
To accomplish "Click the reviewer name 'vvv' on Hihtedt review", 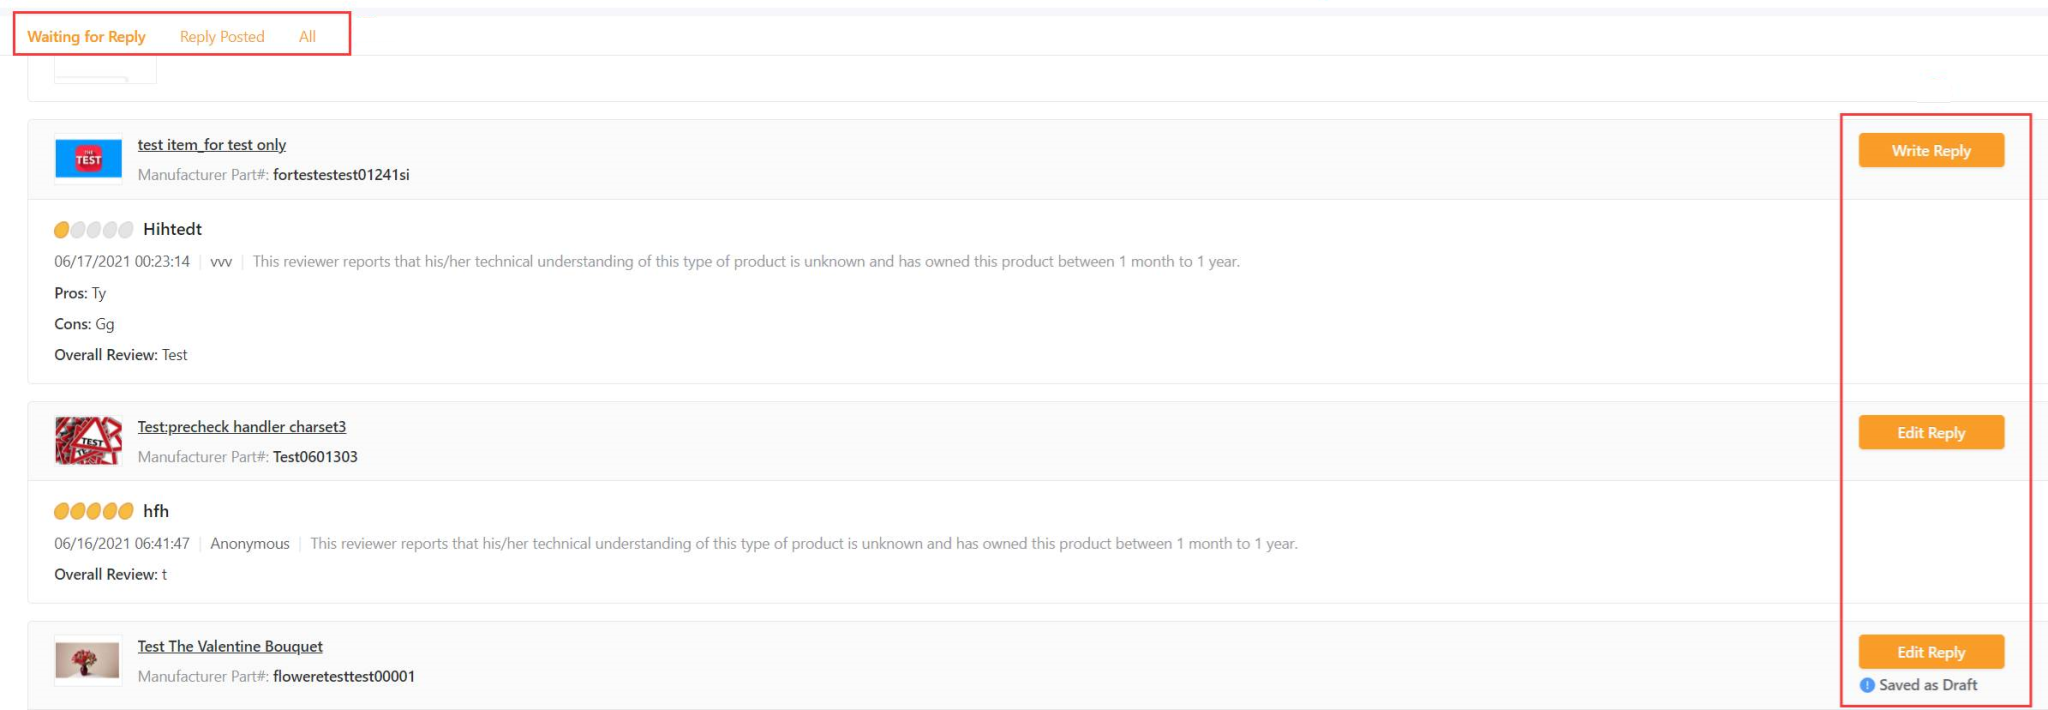I will pyautogui.click(x=221, y=261).
